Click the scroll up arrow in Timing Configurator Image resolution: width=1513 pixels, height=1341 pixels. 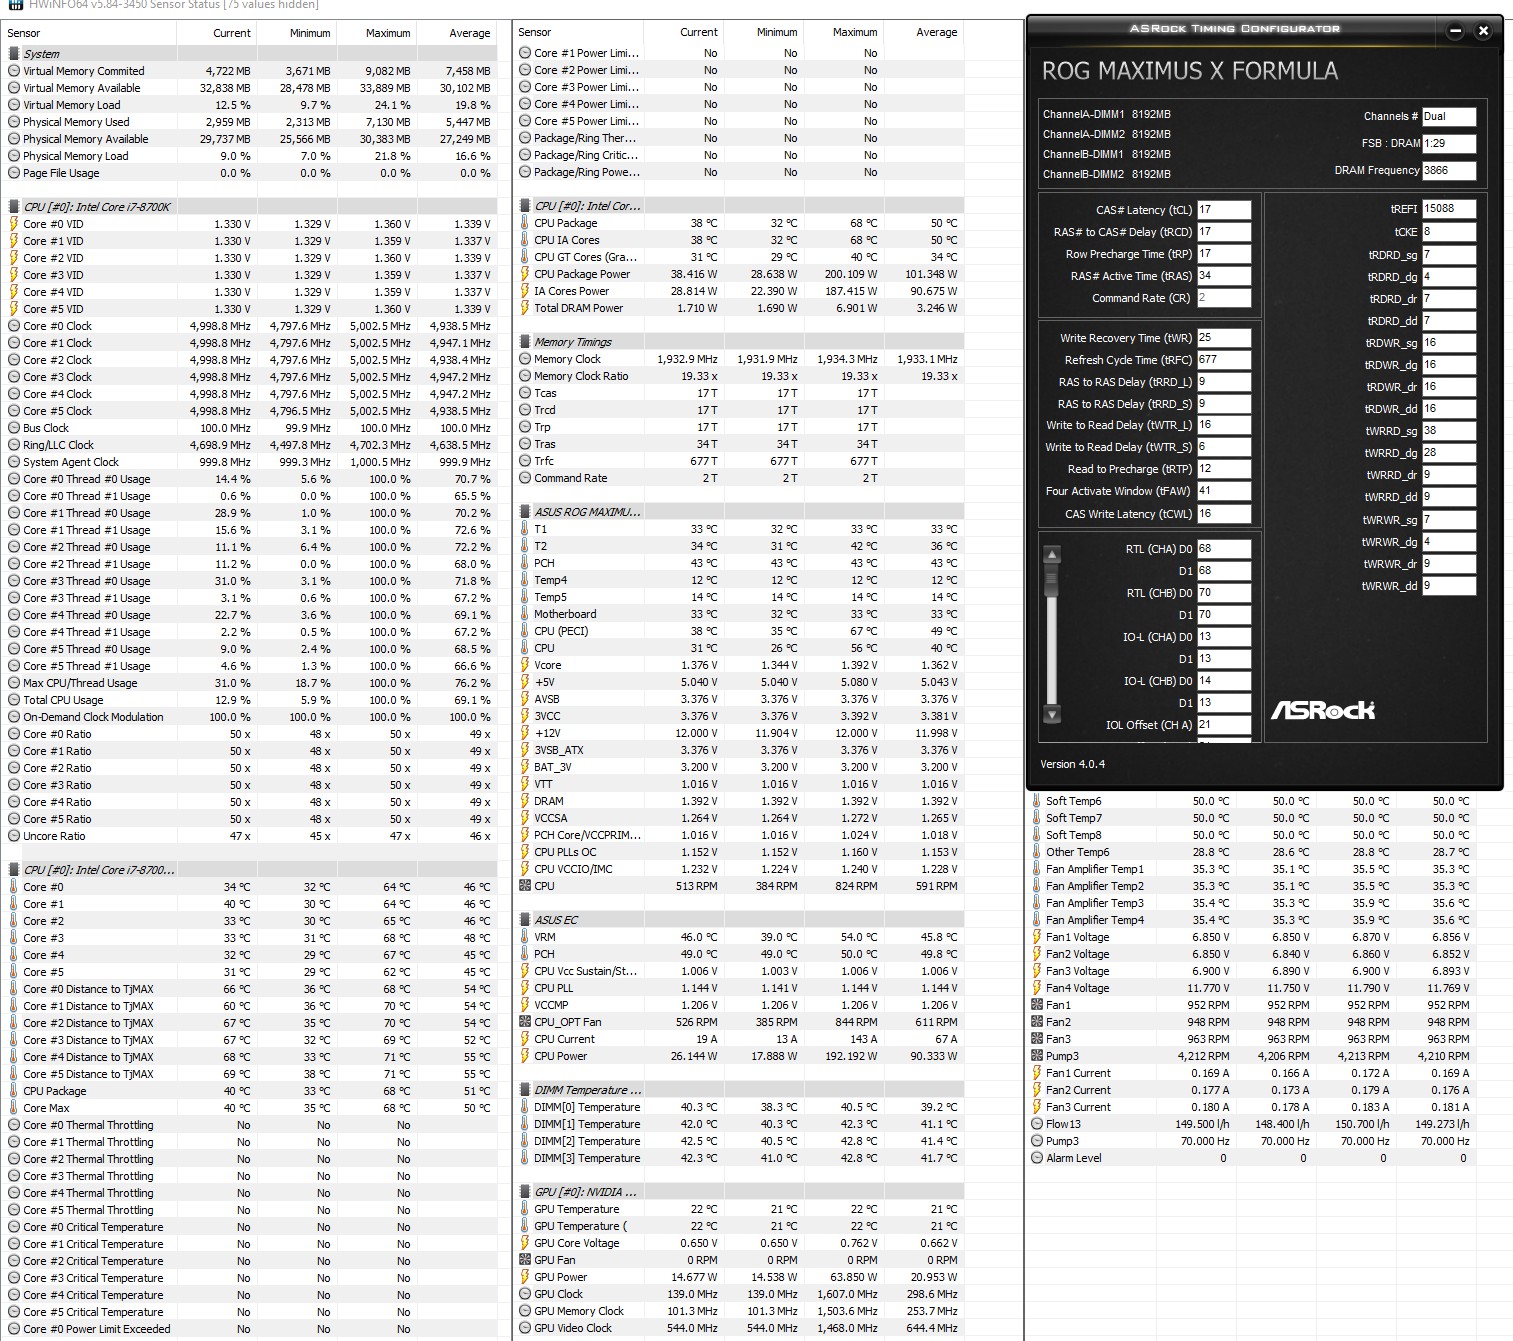point(1051,554)
